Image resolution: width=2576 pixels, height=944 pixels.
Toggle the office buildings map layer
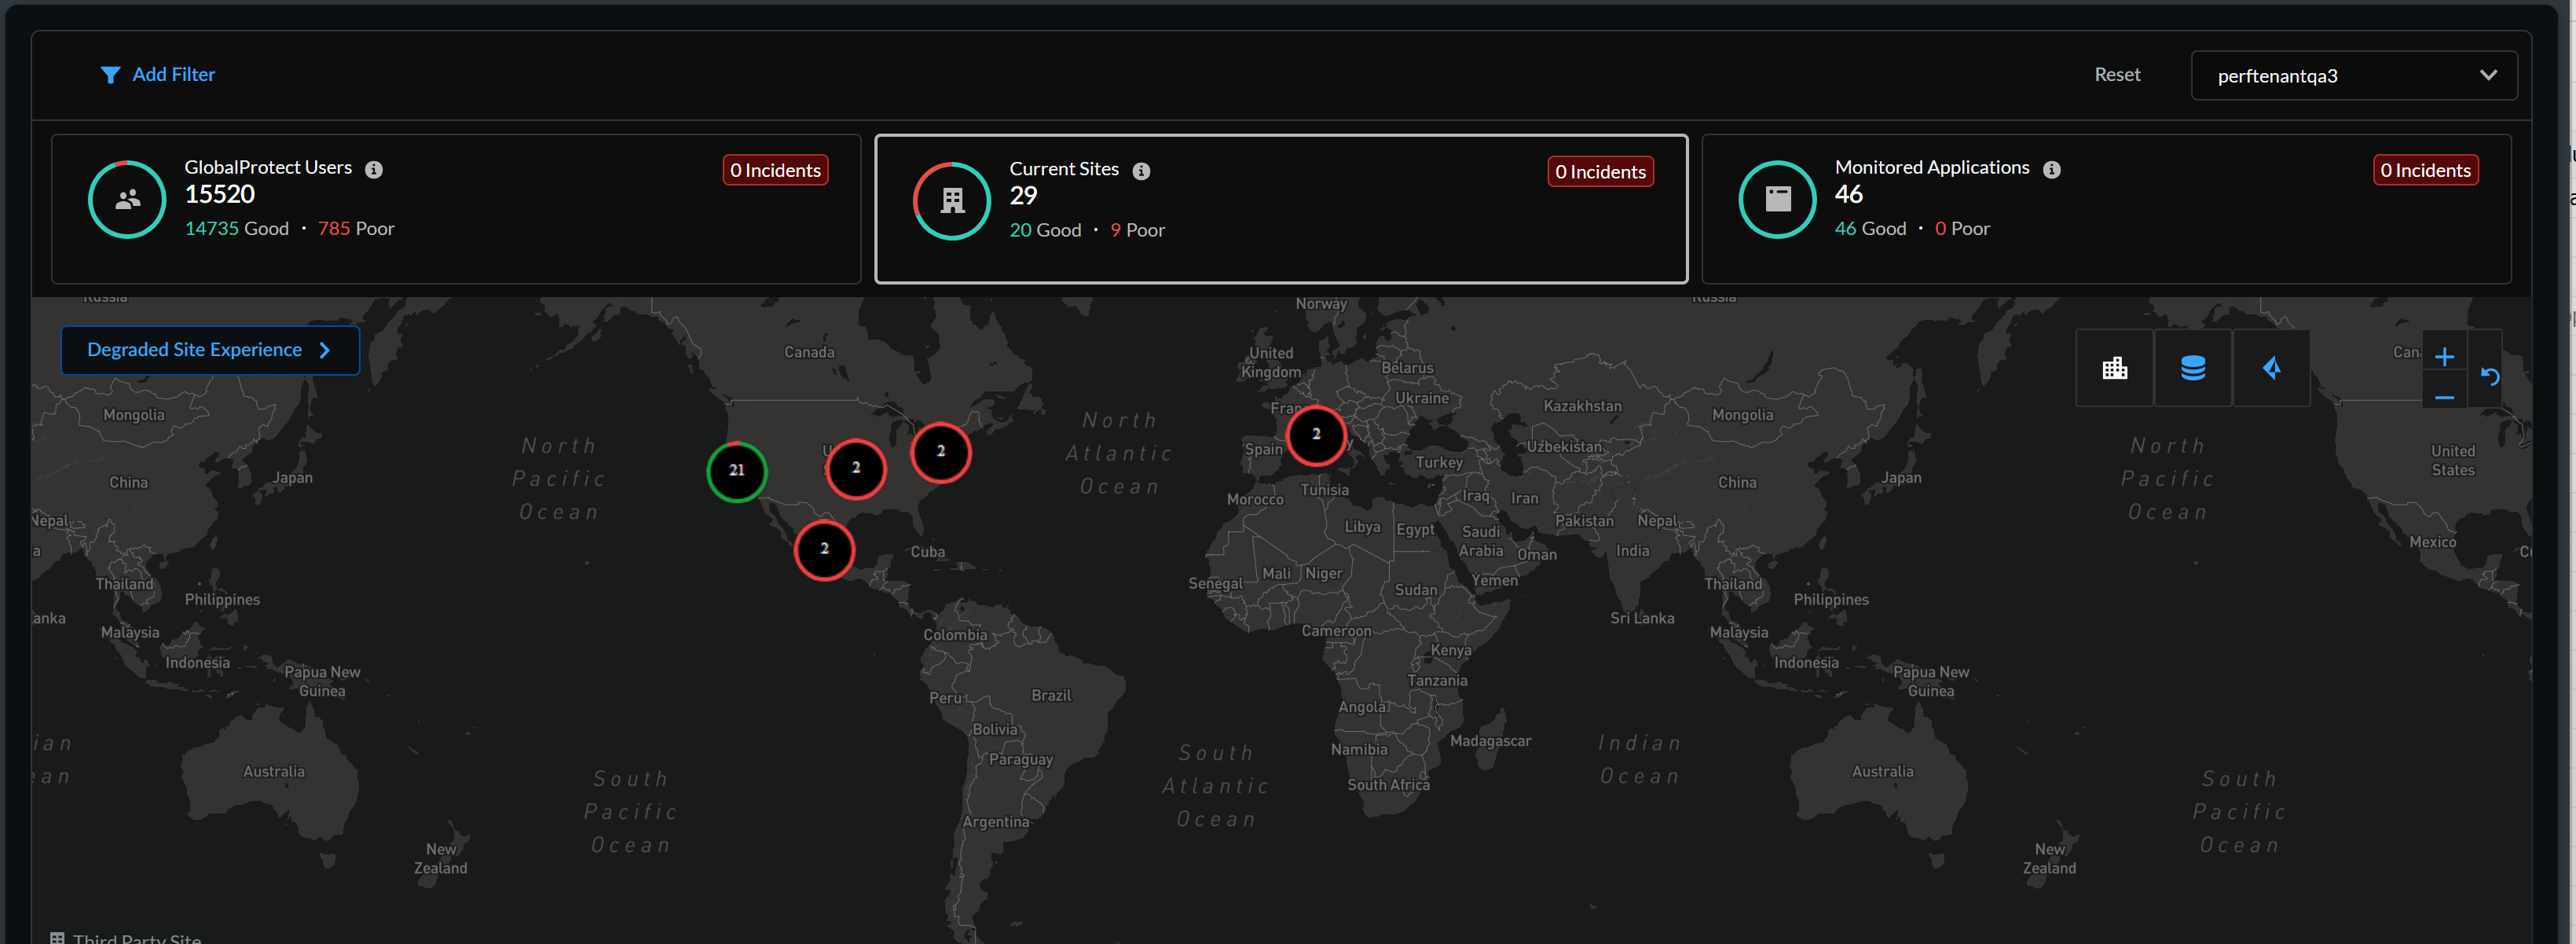click(2114, 368)
